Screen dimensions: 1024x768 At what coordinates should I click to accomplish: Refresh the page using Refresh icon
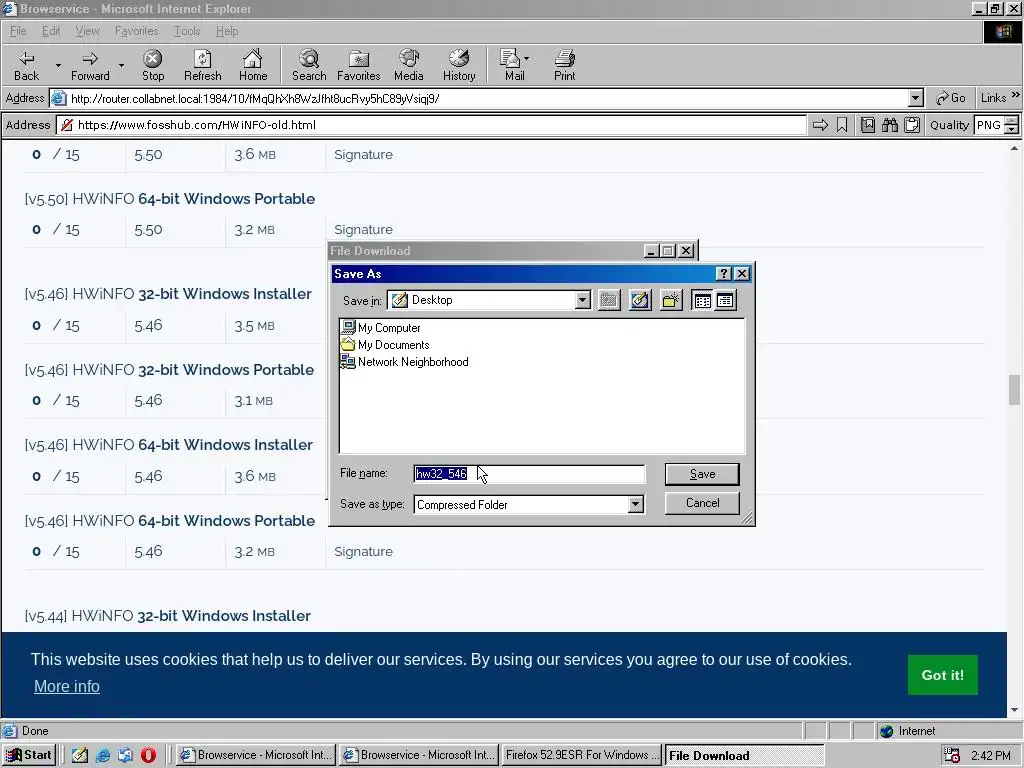(202, 65)
